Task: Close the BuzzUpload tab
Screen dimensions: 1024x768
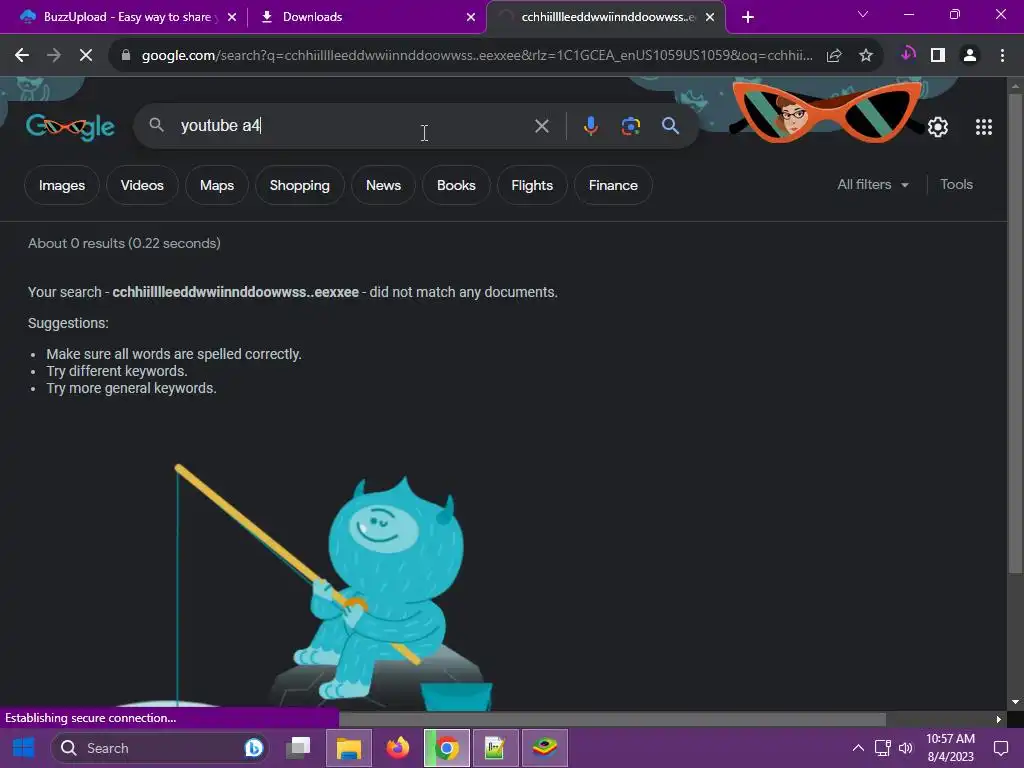Action: [232, 17]
